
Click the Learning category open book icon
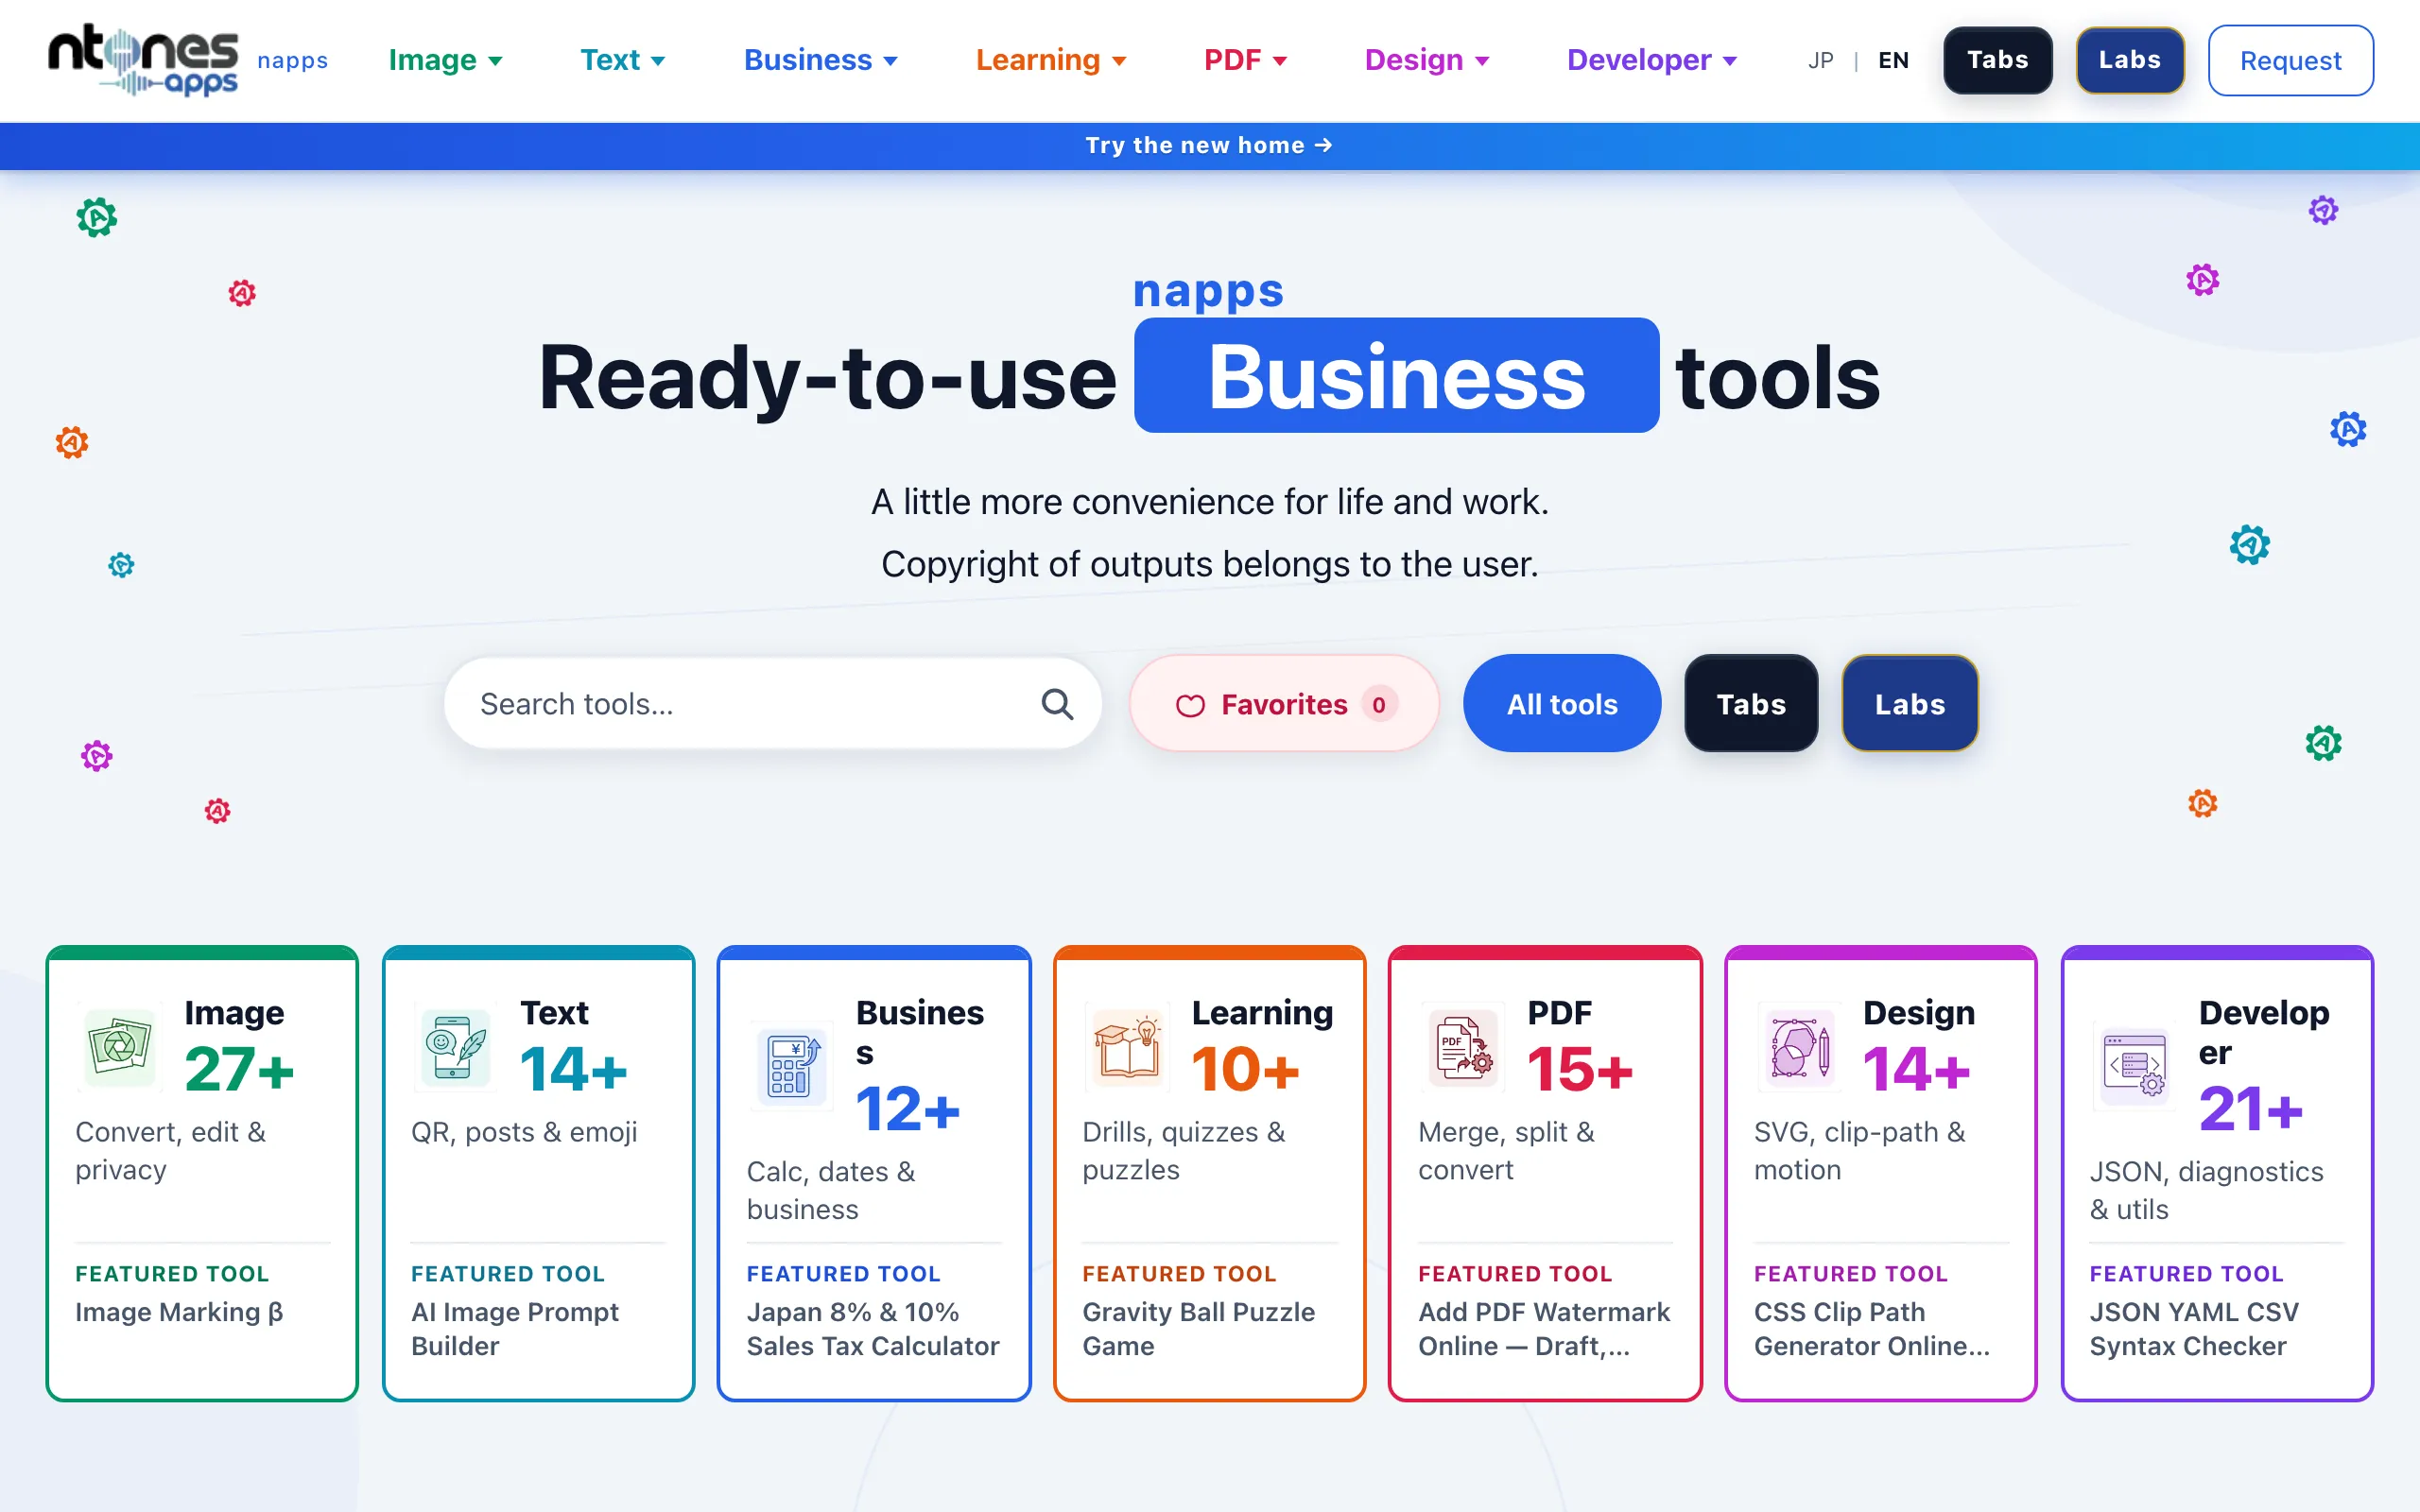click(x=1127, y=1047)
